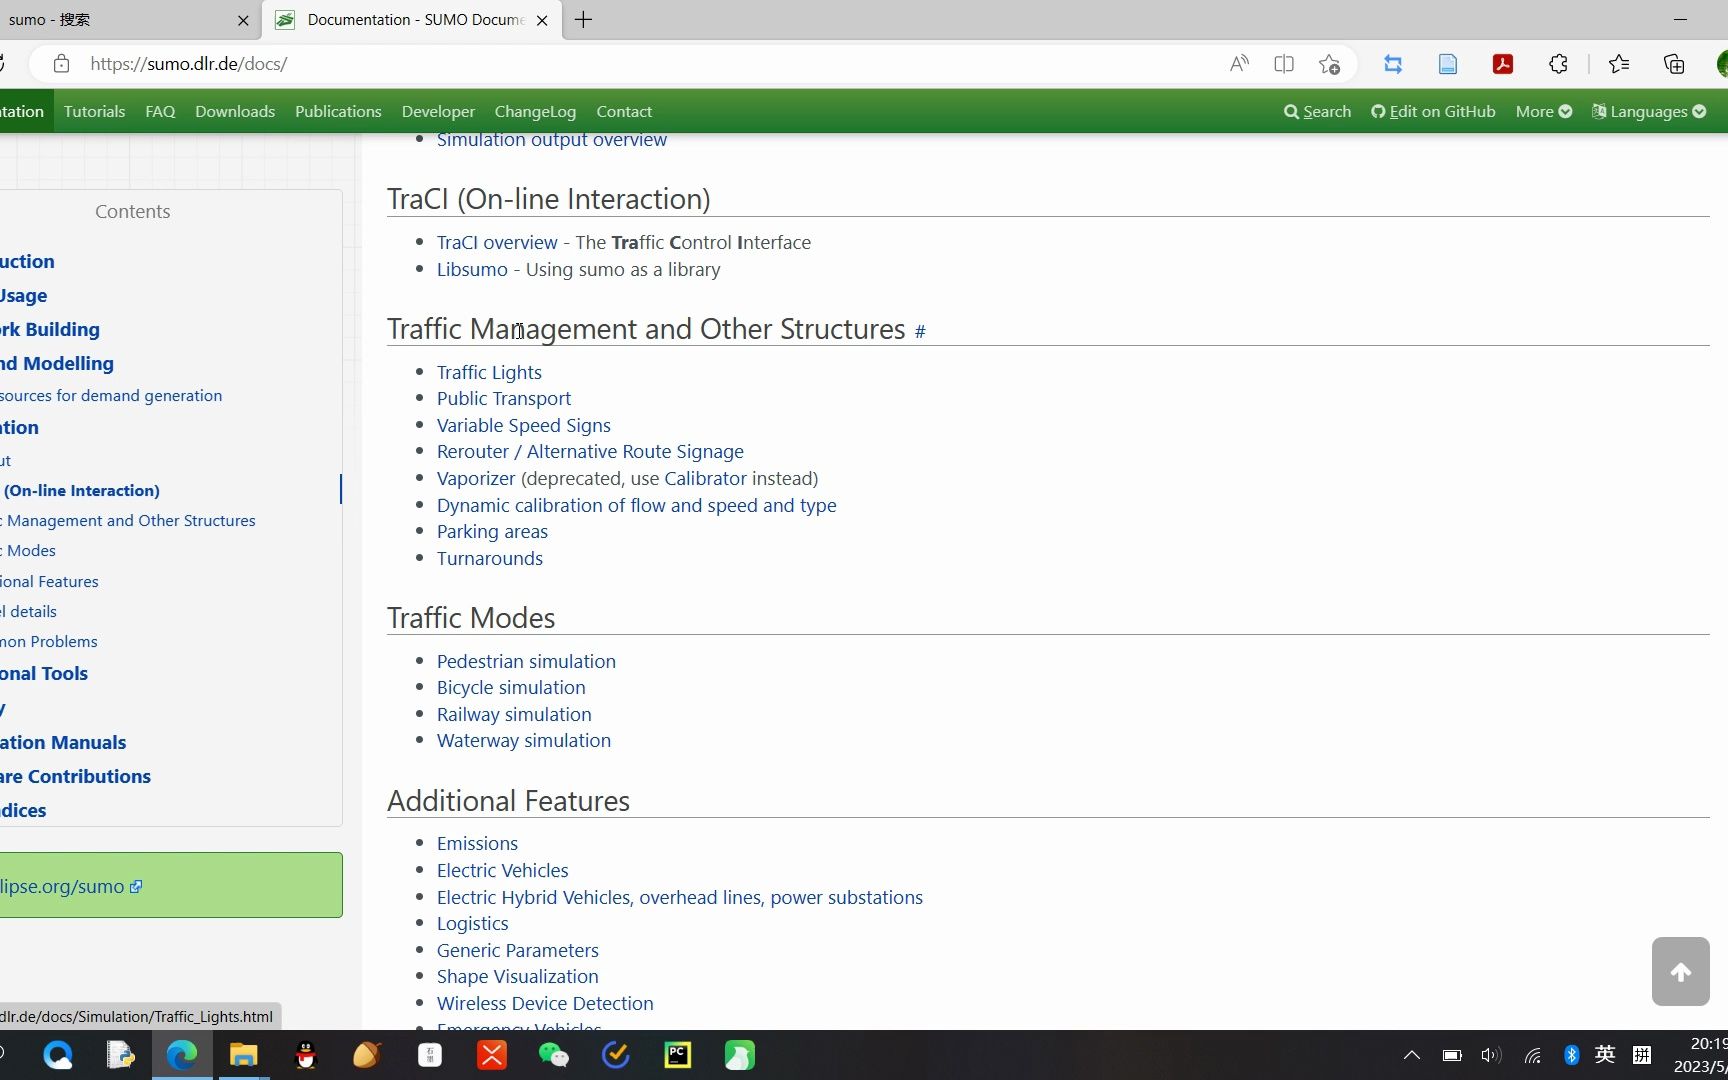
Task: Open the Public Transport link
Action: 504,398
